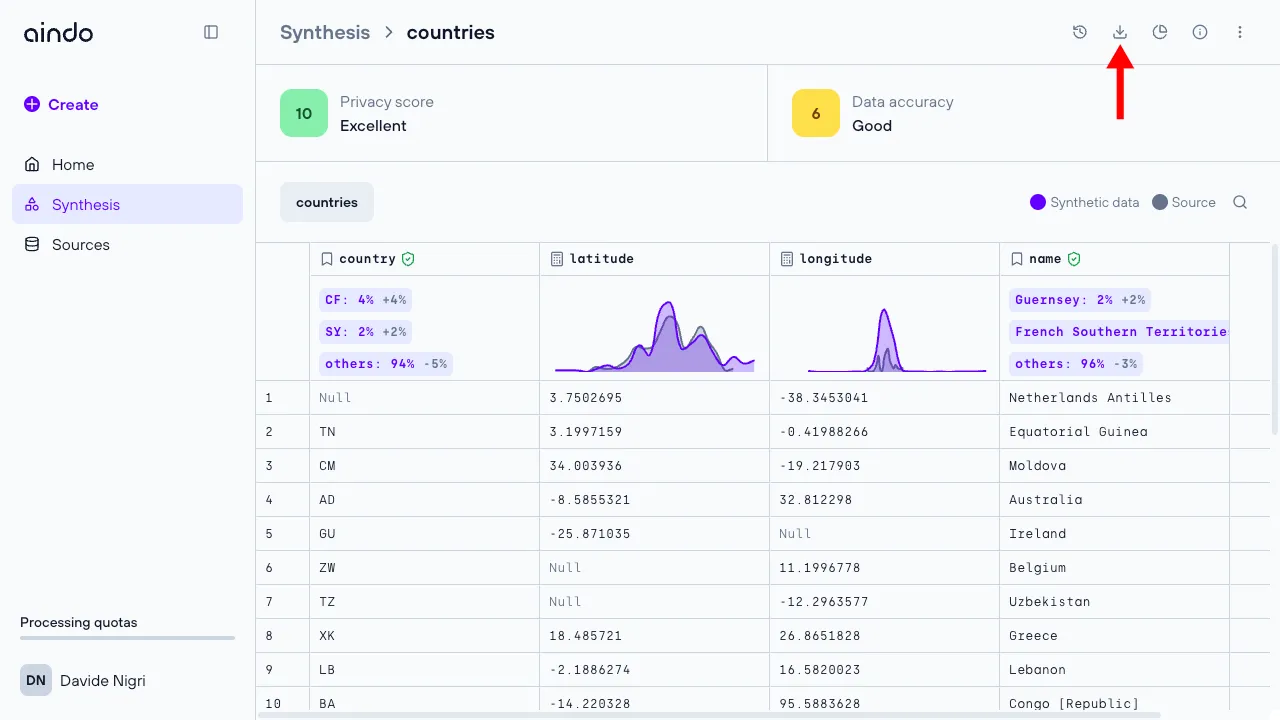Click the Home house icon

32,164
